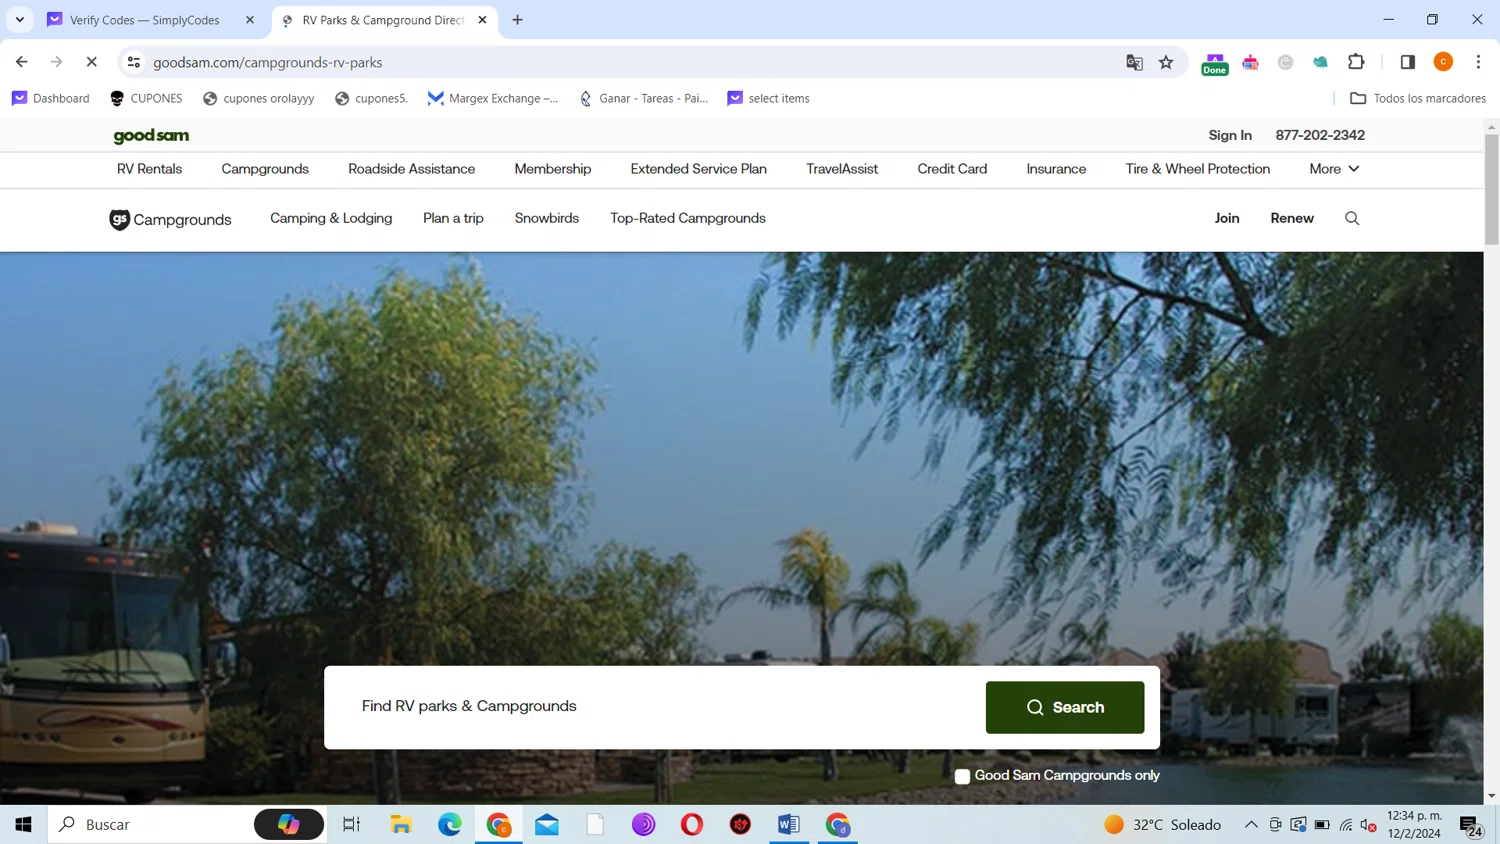Screen dimensions: 1500x844
Task: Open the Windows notification center
Action: tap(1472, 825)
